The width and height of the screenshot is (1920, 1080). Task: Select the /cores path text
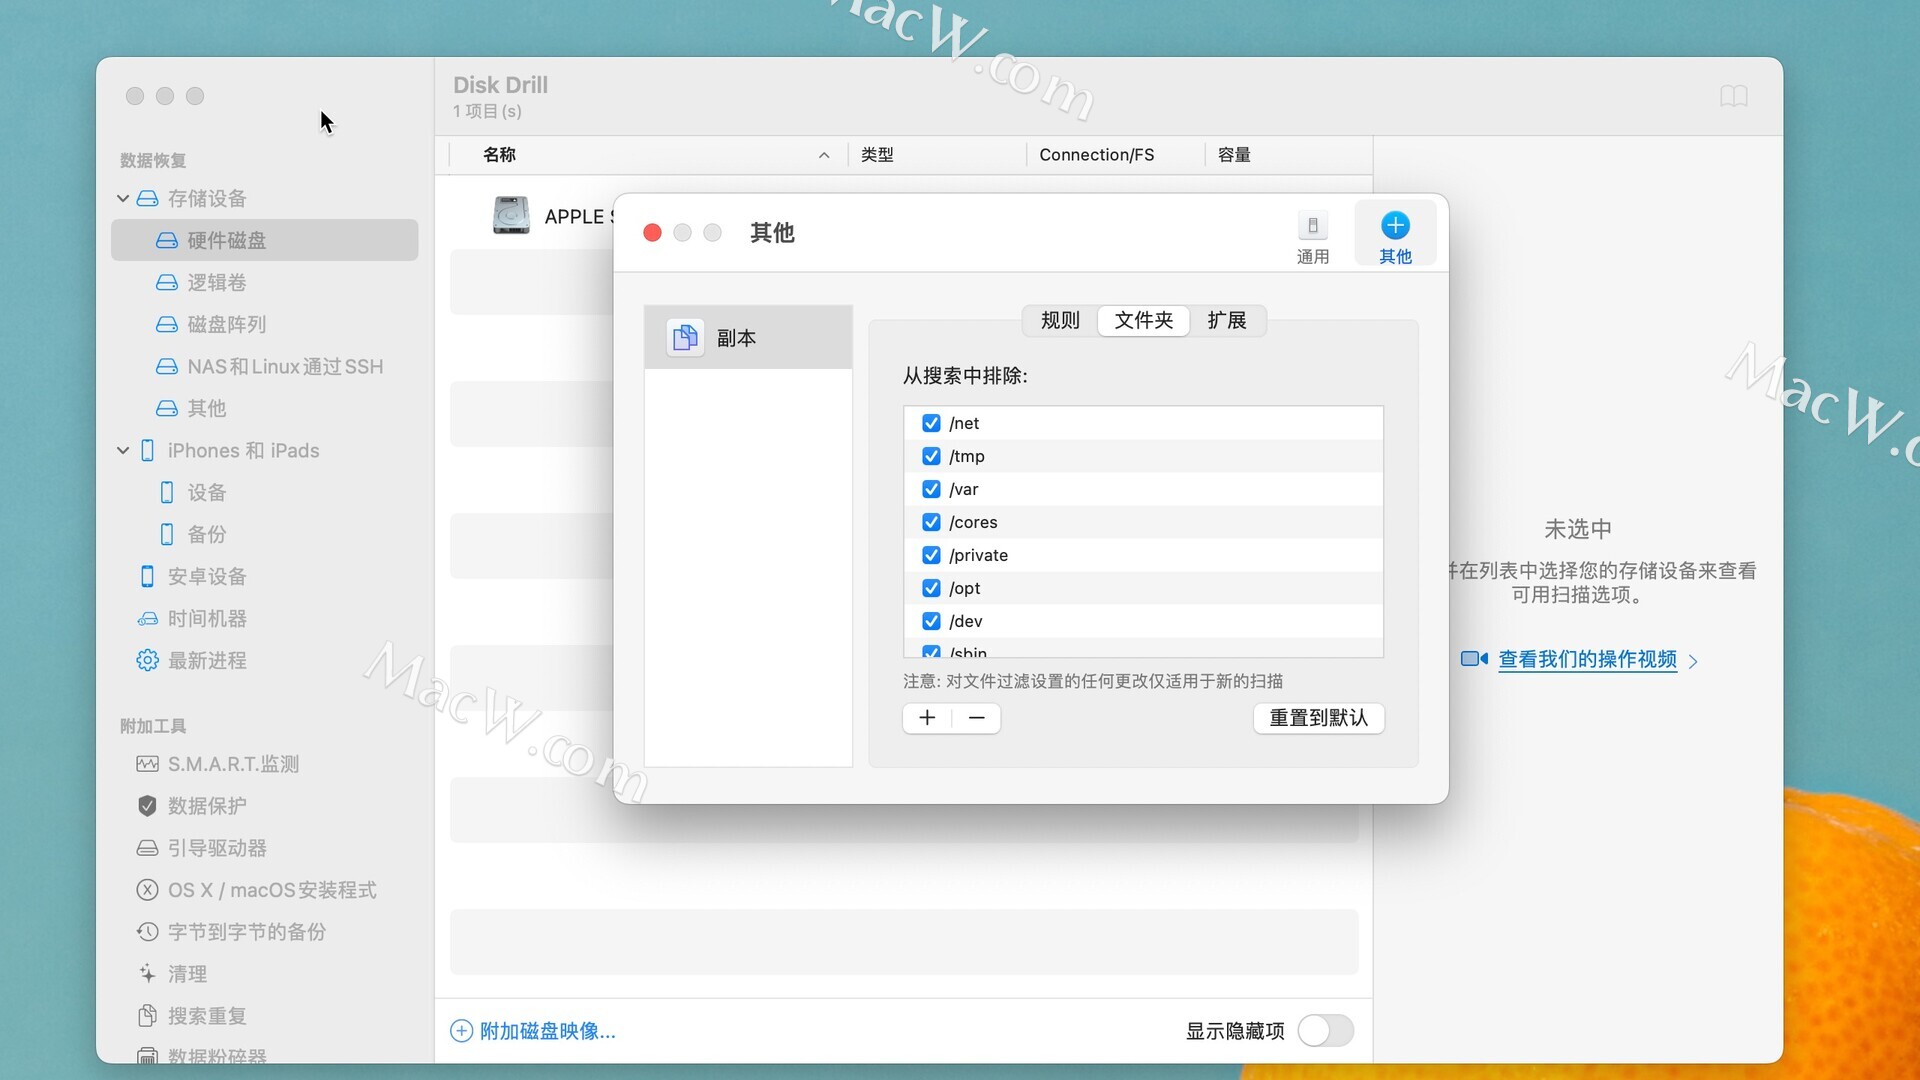[x=973, y=522]
